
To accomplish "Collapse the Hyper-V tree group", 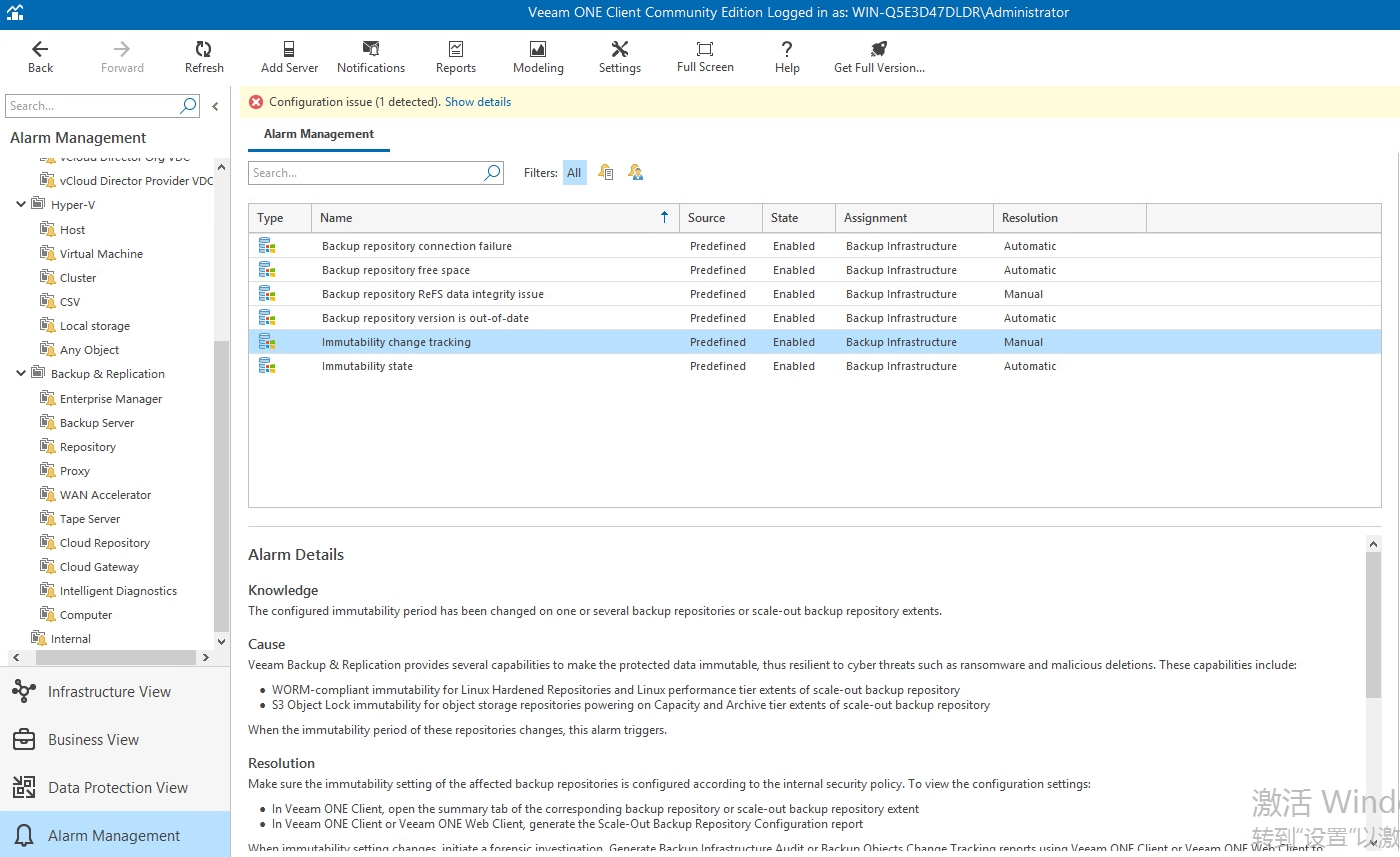I will 21,204.
